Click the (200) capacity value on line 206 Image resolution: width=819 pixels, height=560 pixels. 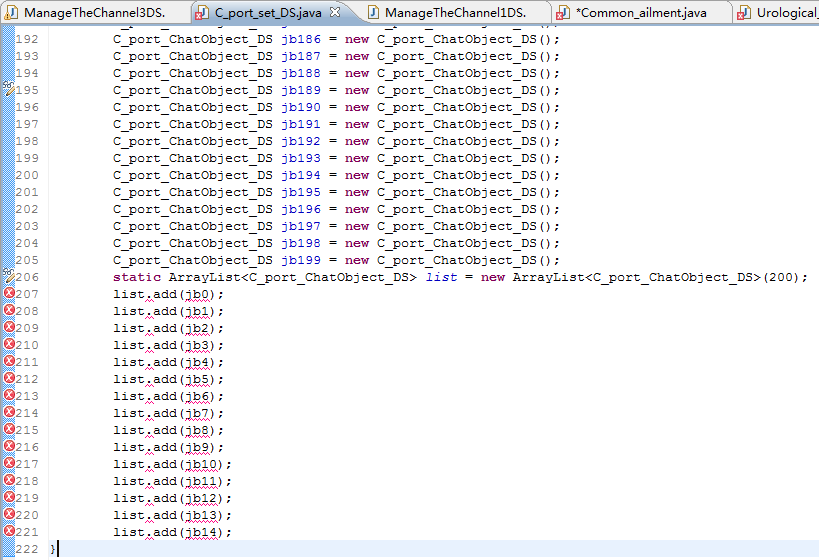[781, 277]
